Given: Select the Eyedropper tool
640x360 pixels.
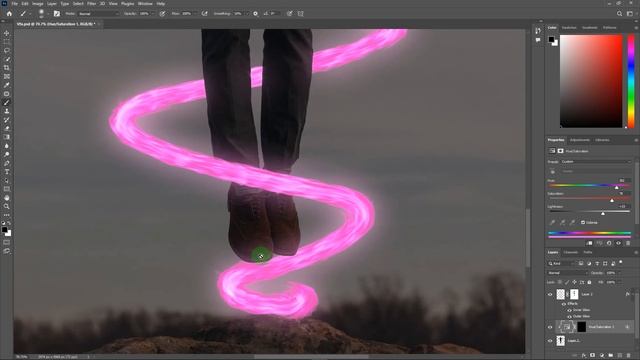Looking at the screenshot, I should (7, 85).
